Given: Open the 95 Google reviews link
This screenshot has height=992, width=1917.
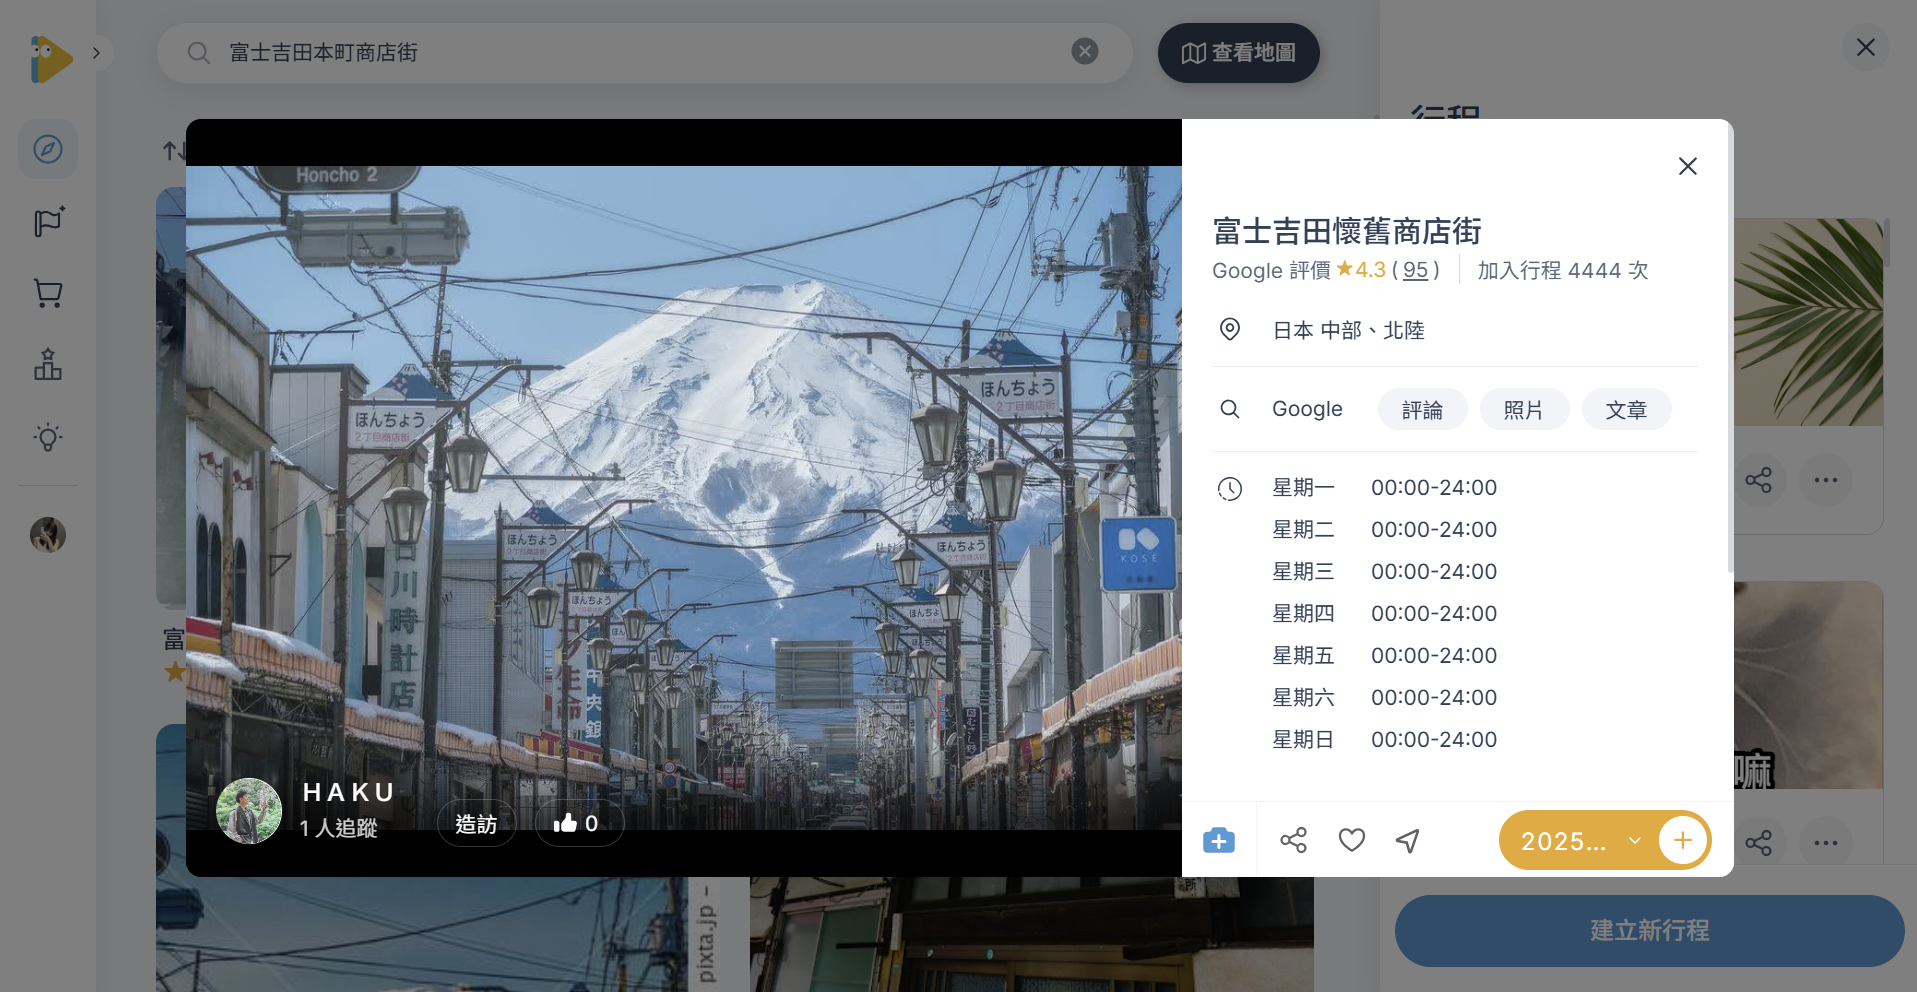Looking at the screenshot, I should [1414, 270].
